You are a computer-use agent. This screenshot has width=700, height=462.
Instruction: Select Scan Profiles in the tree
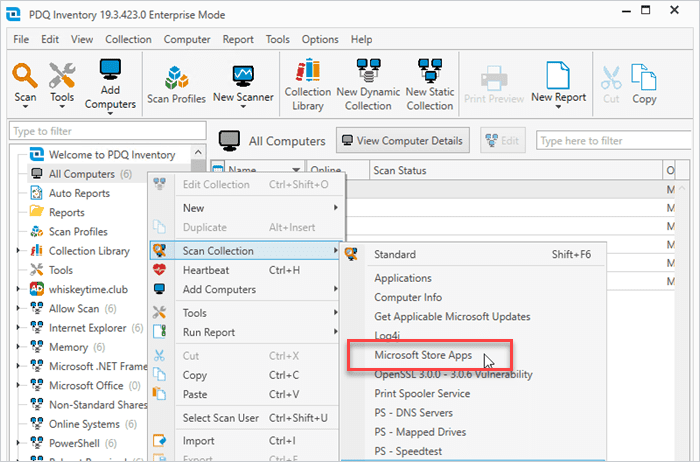78,231
